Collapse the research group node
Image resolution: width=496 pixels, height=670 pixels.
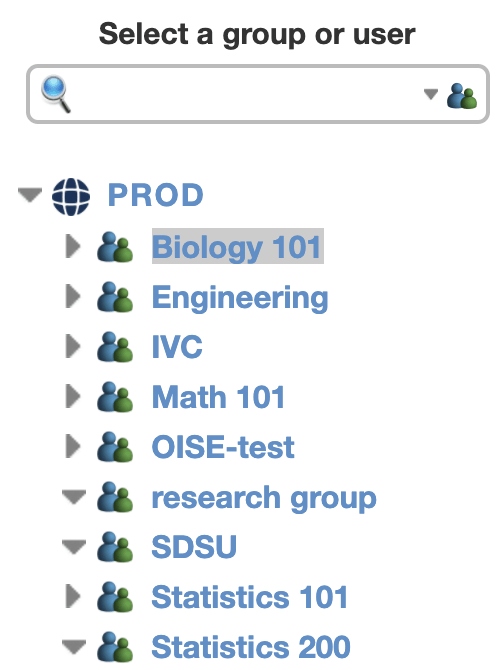(x=74, y=497)
